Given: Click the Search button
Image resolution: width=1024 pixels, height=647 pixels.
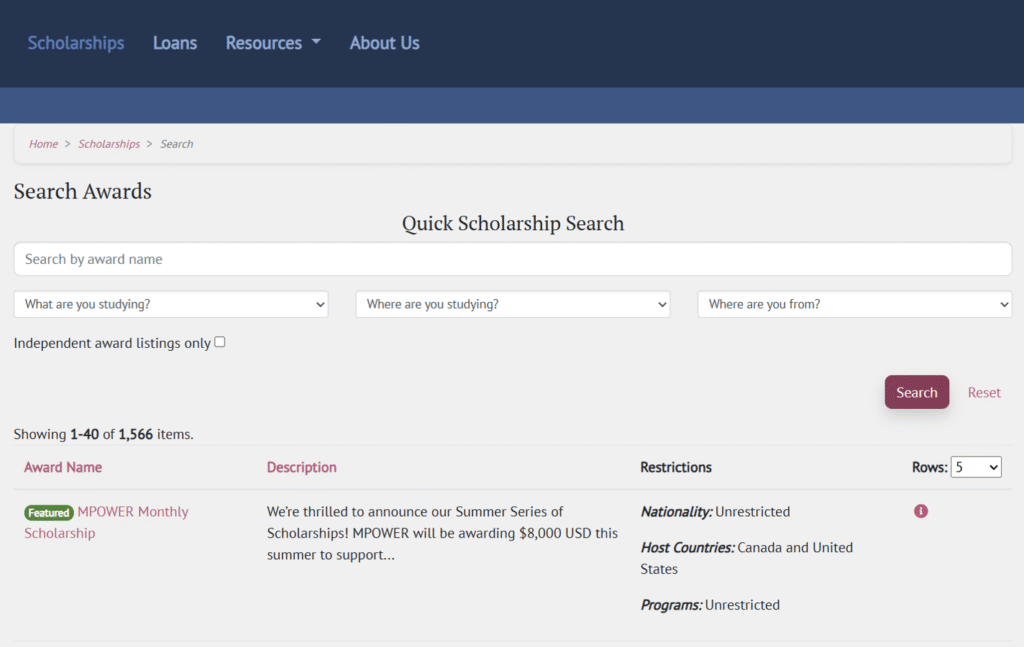Looking at the screenshot, I should [917, 392].
